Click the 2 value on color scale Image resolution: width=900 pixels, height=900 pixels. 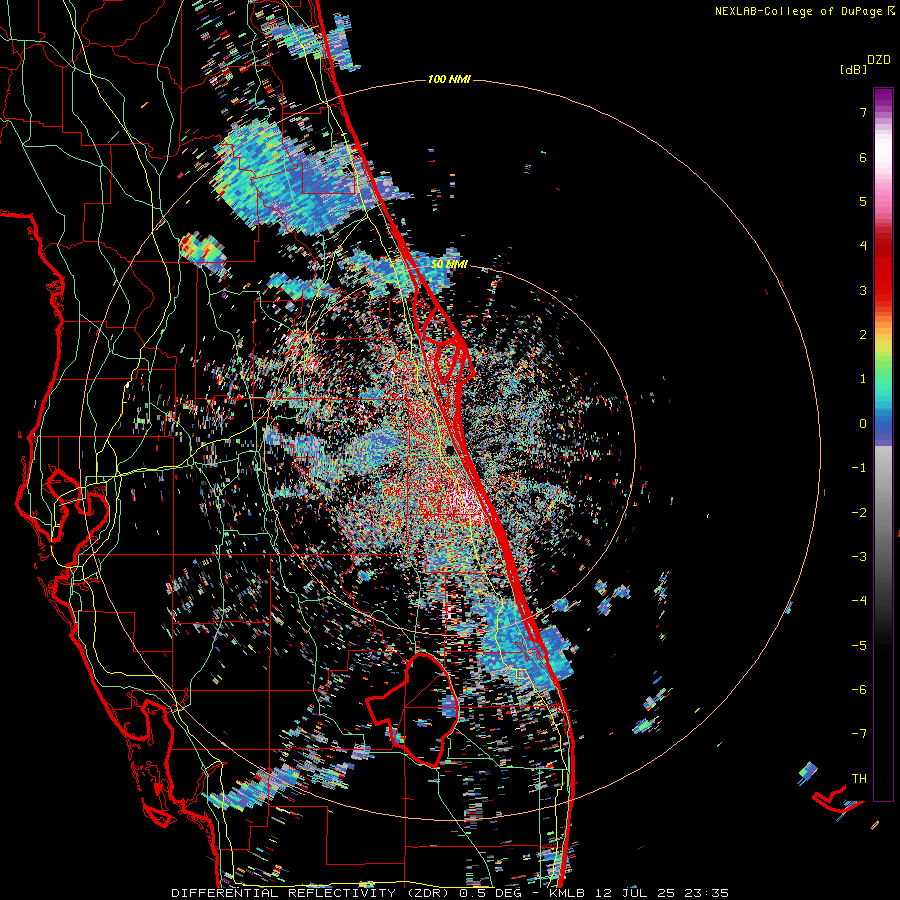point(863,335)
